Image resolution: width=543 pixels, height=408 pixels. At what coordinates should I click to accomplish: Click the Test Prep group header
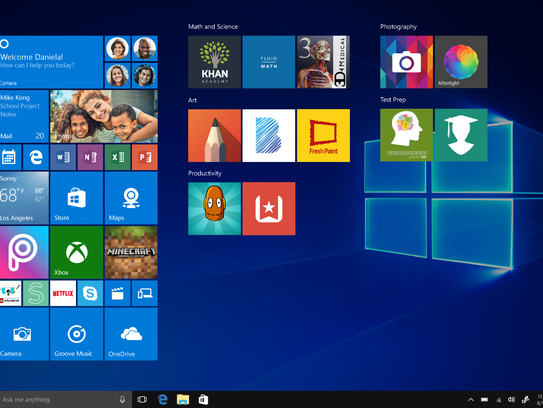pyautogui.click(x=393, y=100)
